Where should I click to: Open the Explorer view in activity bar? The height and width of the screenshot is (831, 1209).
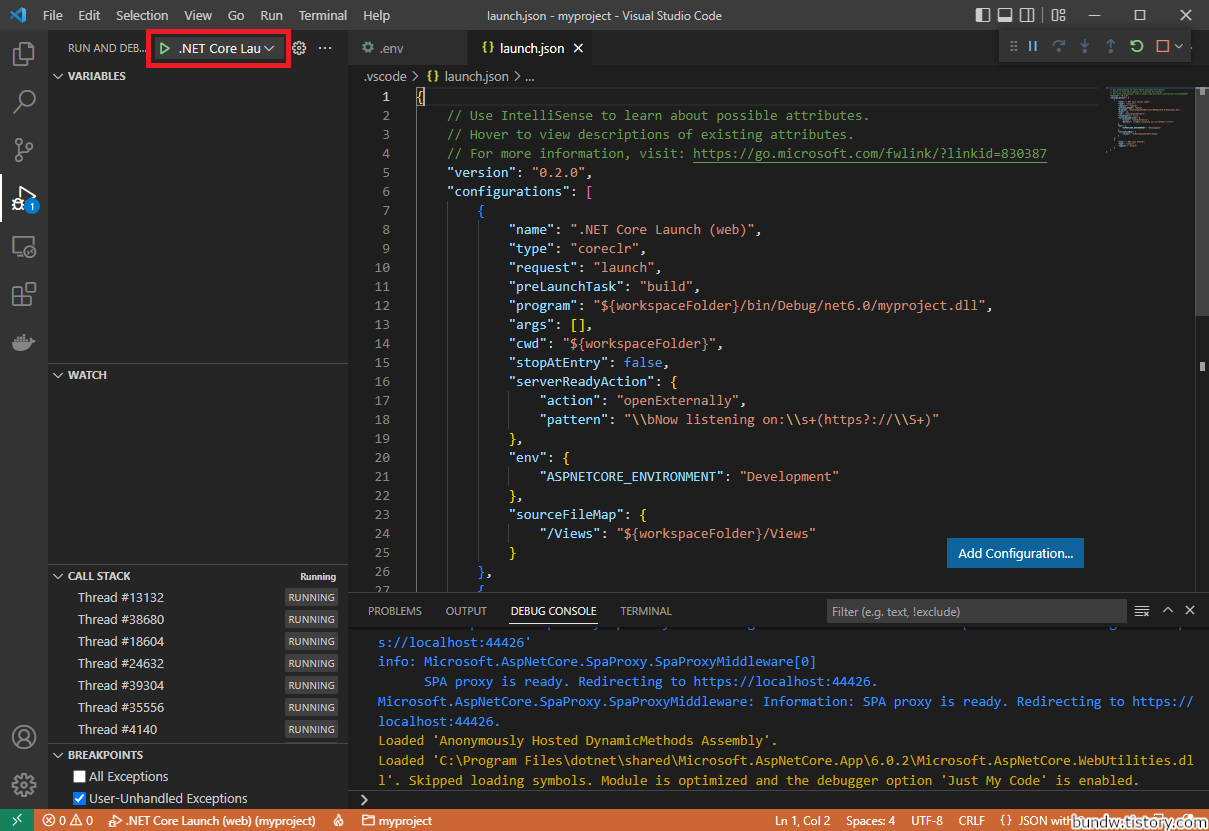[24, 55]
